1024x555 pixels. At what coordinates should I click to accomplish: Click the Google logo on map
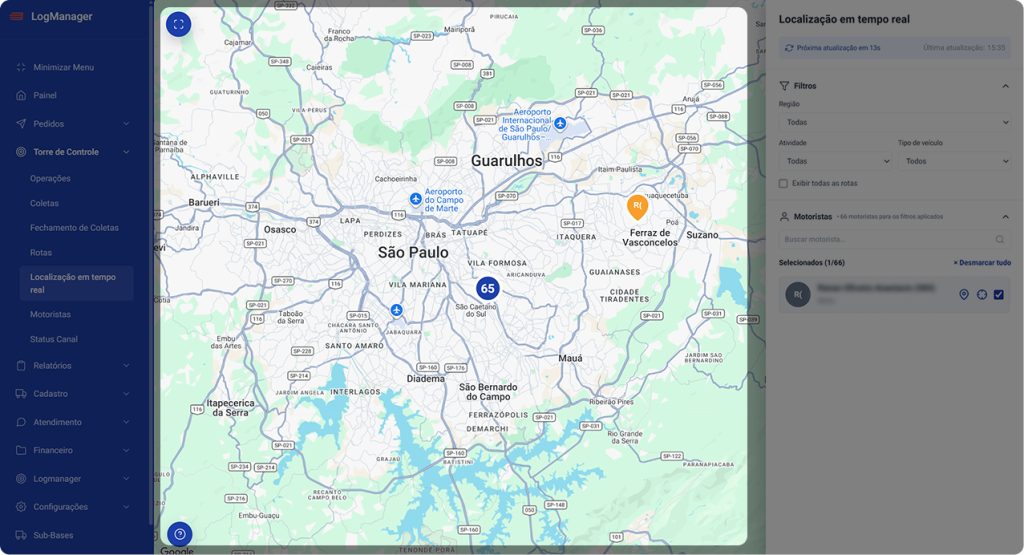click(x=177, y=550)
